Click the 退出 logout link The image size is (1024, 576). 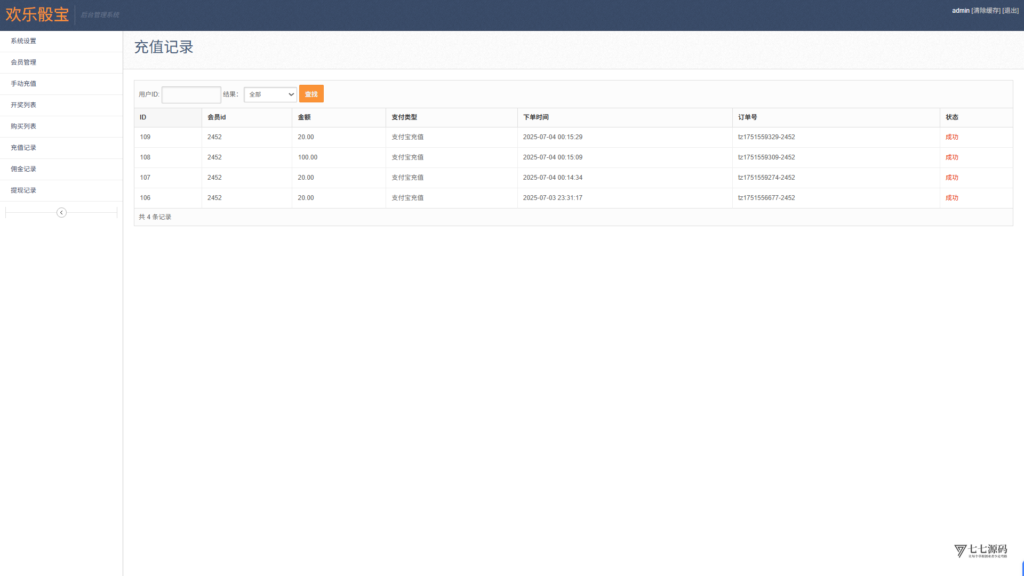(x=1011, y=10)
